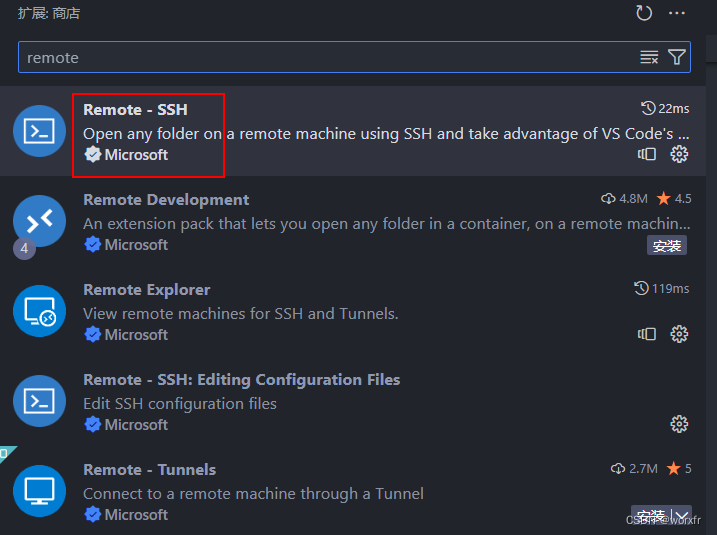Open the Remote - SSH extension title
This screenshot has height=535, width=717.
(135, 110)
